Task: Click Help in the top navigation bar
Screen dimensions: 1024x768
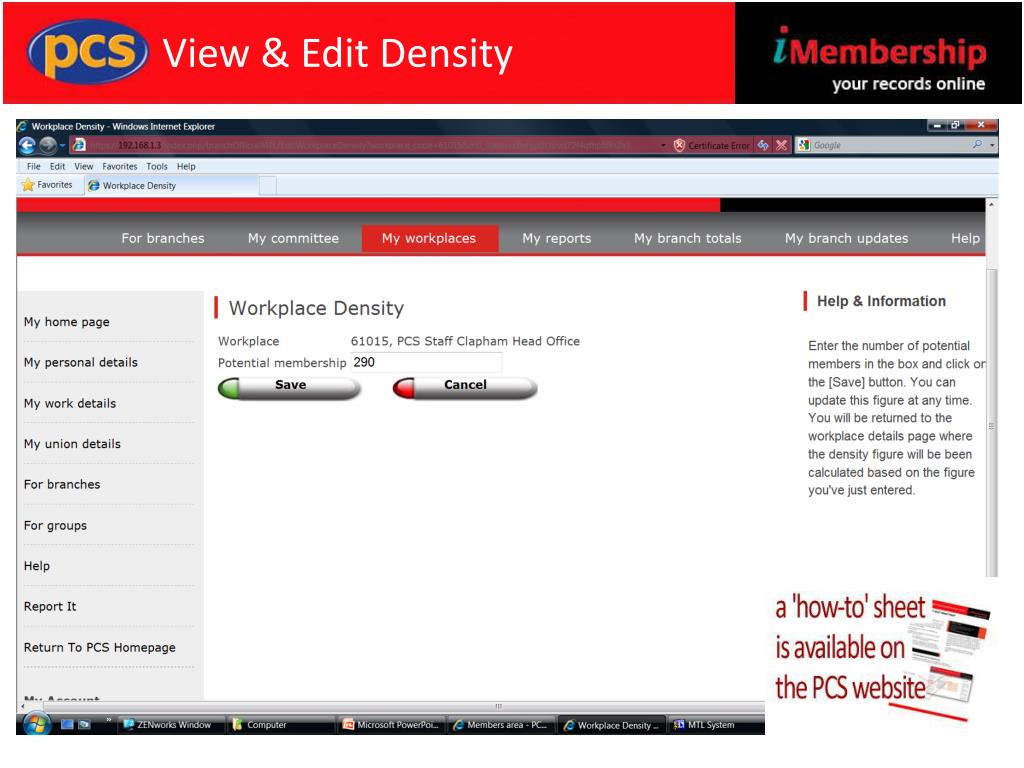Action: tap(965, 238)
